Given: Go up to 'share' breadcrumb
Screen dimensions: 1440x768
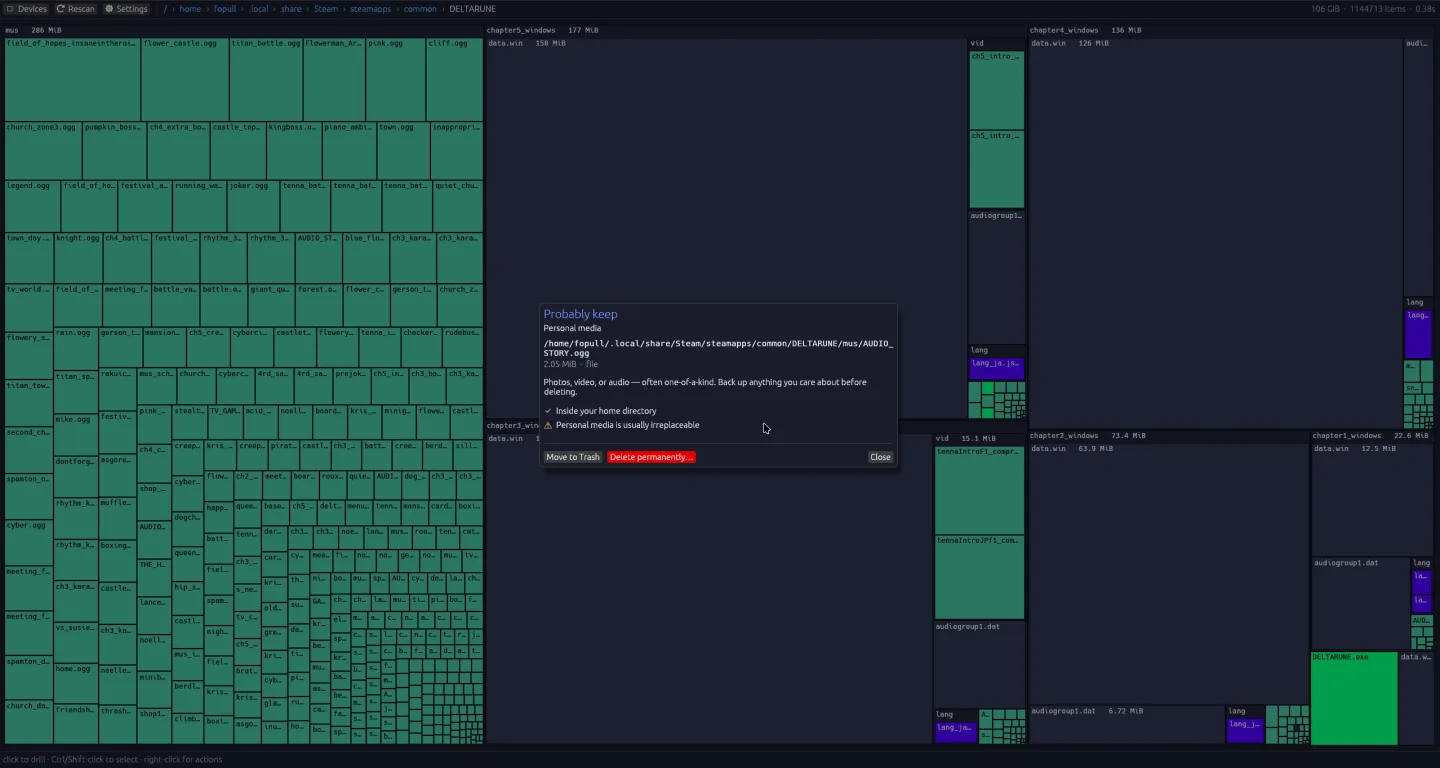Looking at the screenshot, I should (x=291, y=9).
